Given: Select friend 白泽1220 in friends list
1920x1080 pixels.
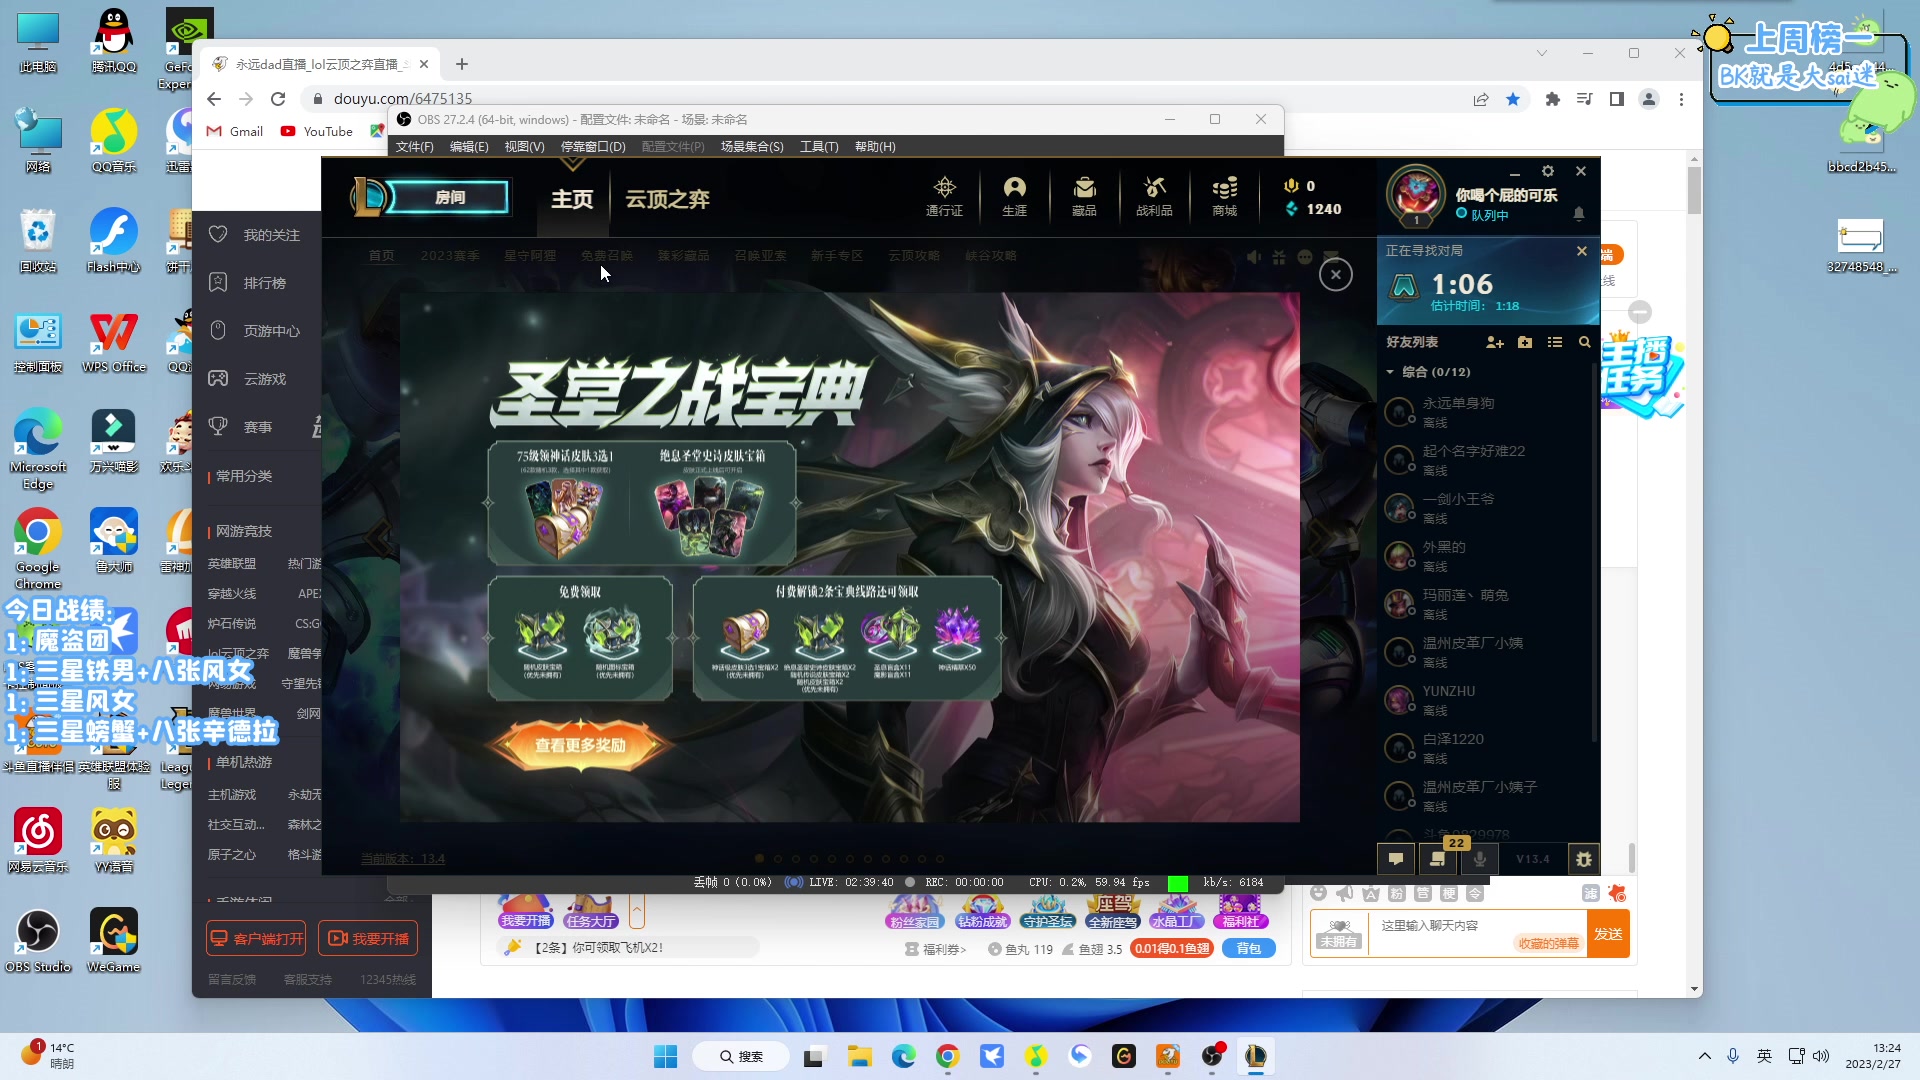Looking at the screenshot, I should (1486, 747).
